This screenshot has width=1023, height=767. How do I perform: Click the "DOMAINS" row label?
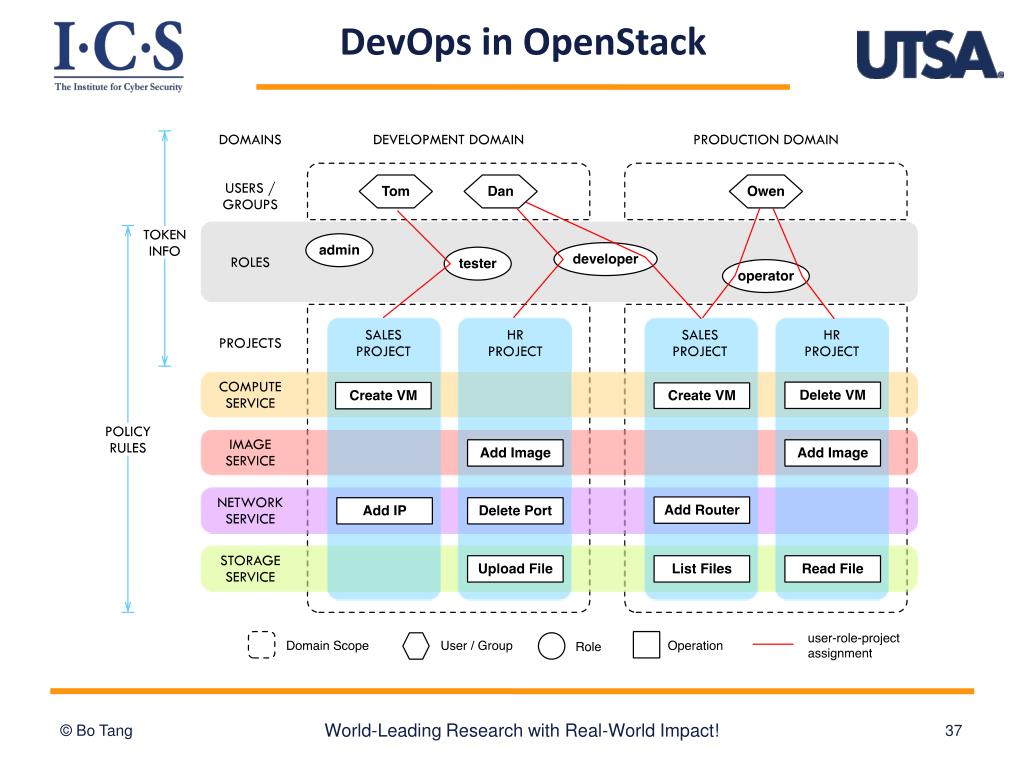[x=250, y=140]
